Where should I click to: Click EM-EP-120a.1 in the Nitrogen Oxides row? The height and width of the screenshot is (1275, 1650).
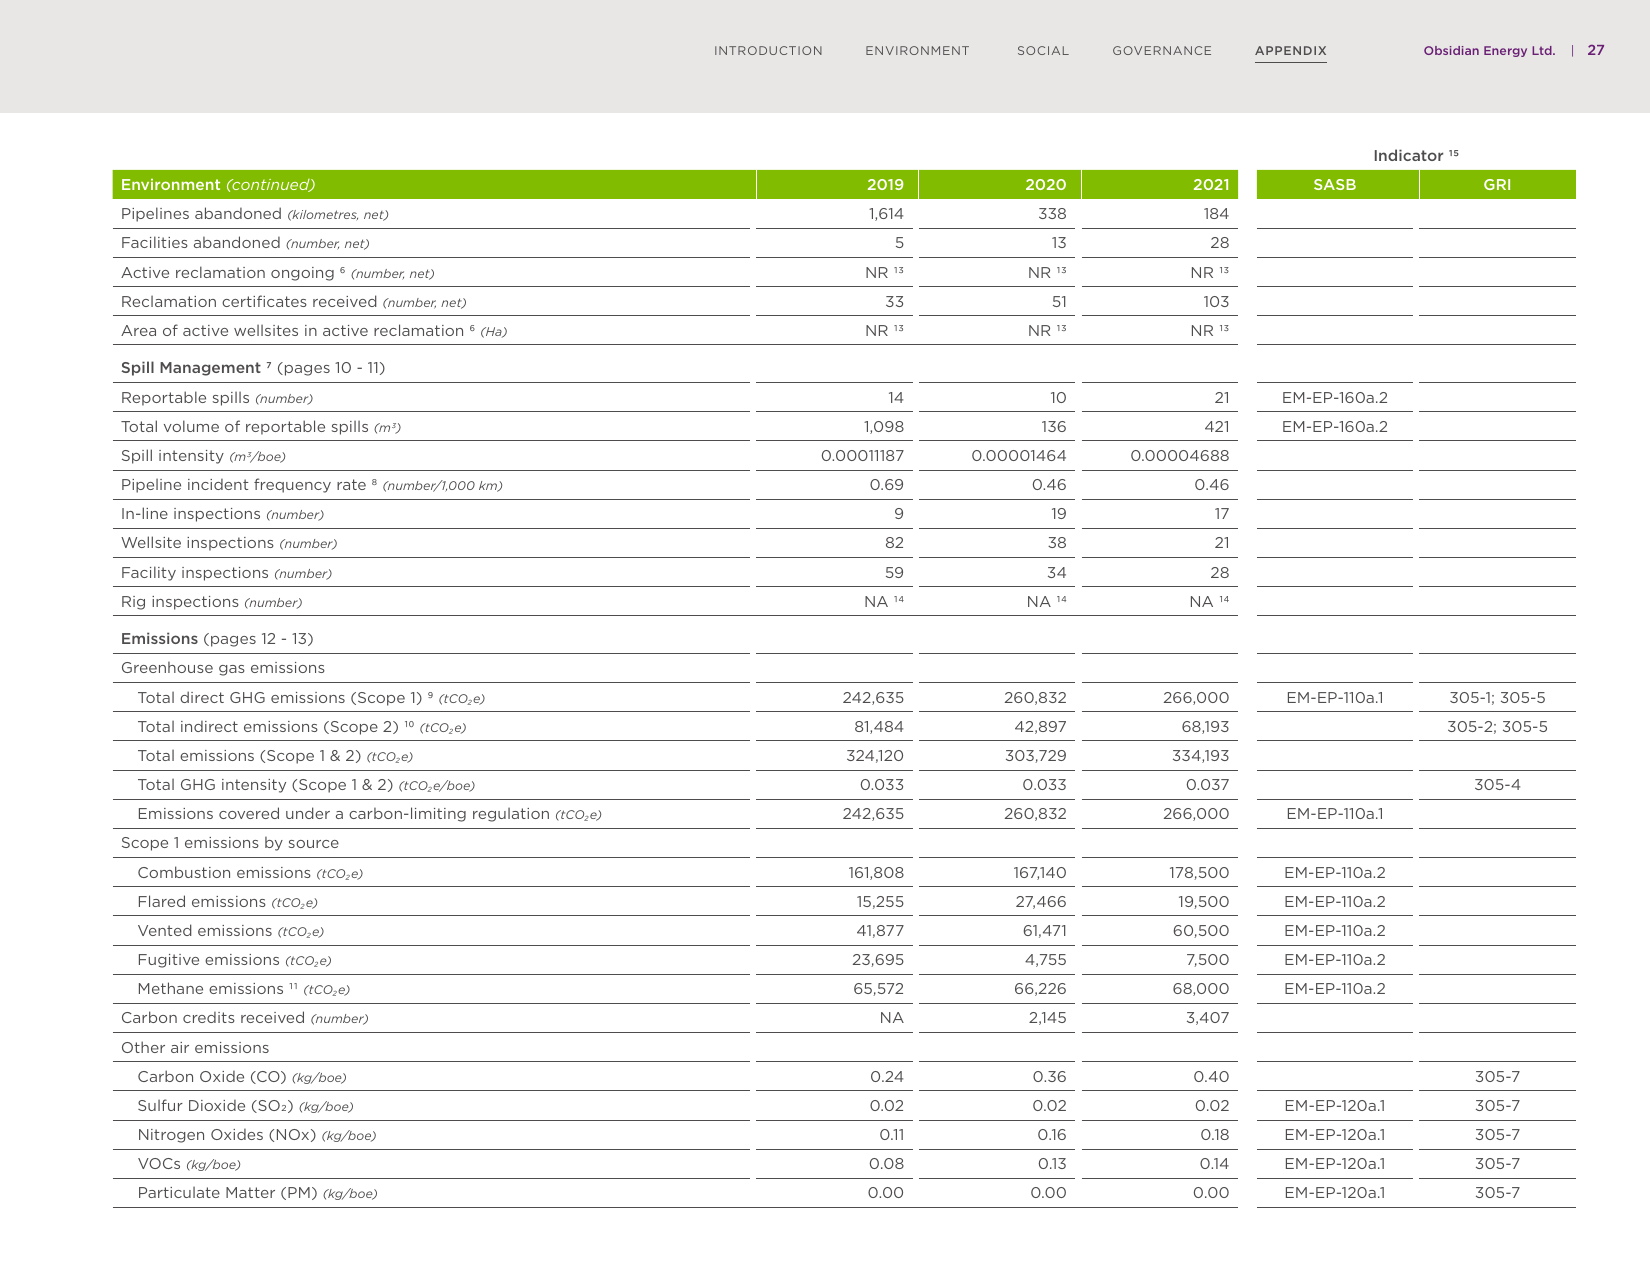1335,1135
